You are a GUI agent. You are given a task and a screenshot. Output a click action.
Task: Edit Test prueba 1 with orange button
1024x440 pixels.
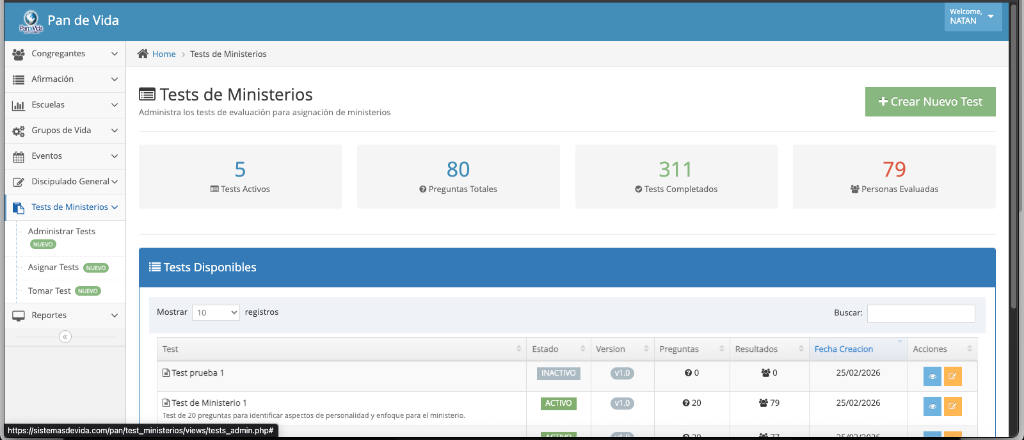(x=953, y=376)
